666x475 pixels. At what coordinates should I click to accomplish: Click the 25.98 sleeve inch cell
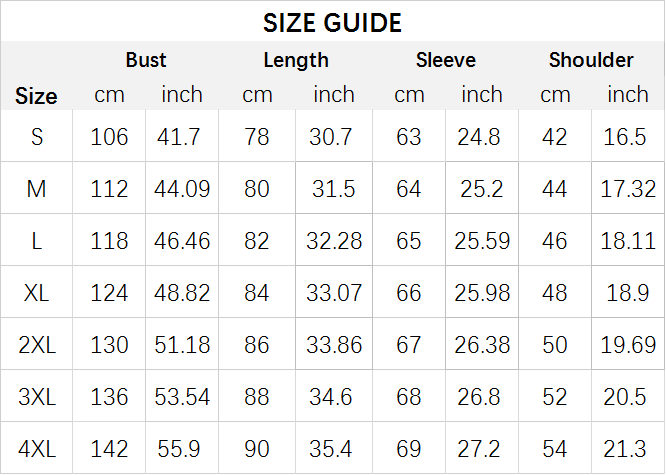click(x=482, y=293)
